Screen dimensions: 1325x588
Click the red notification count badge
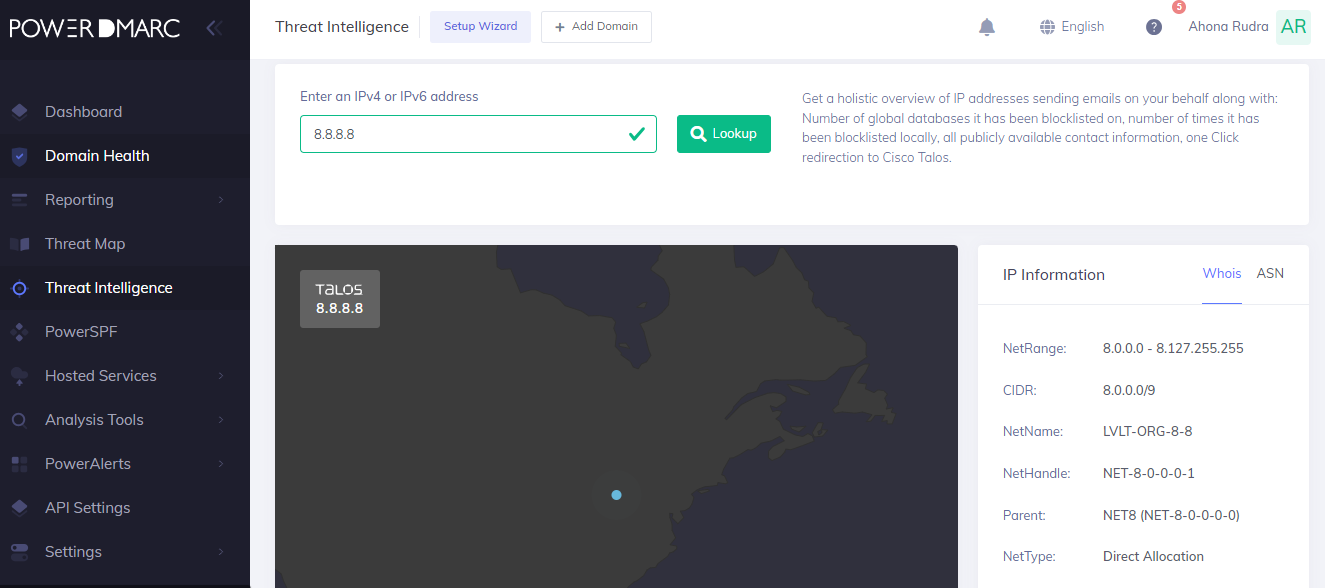click(x=1178, y=7)
